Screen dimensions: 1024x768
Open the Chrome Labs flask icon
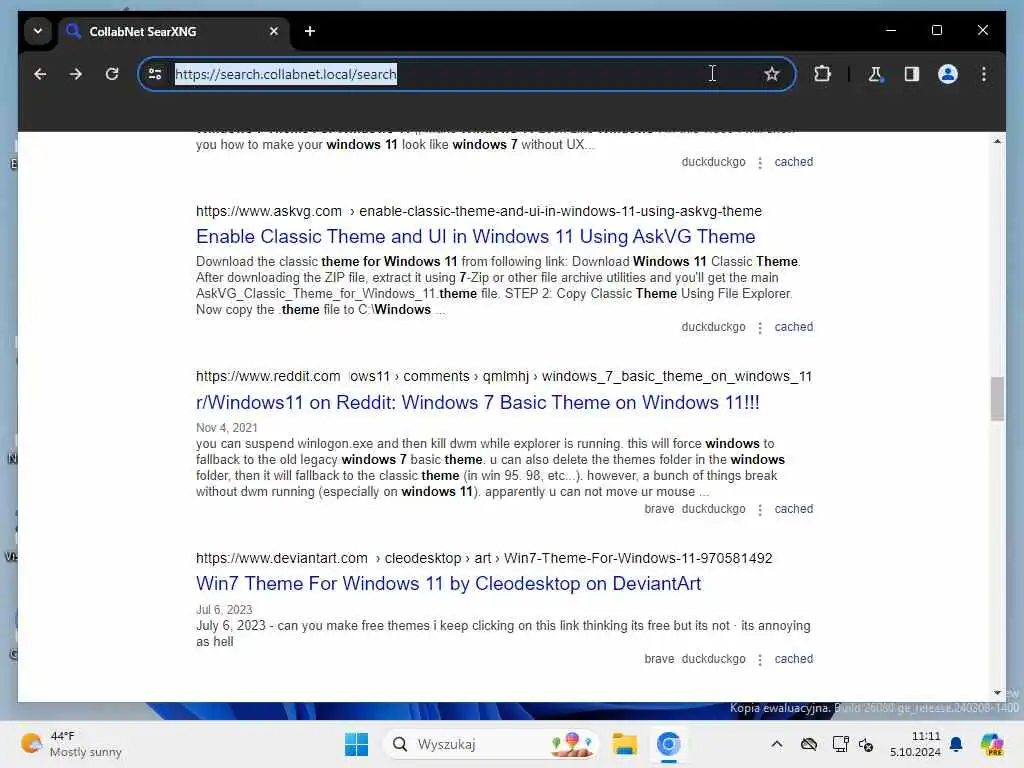(x=875, y=74)
